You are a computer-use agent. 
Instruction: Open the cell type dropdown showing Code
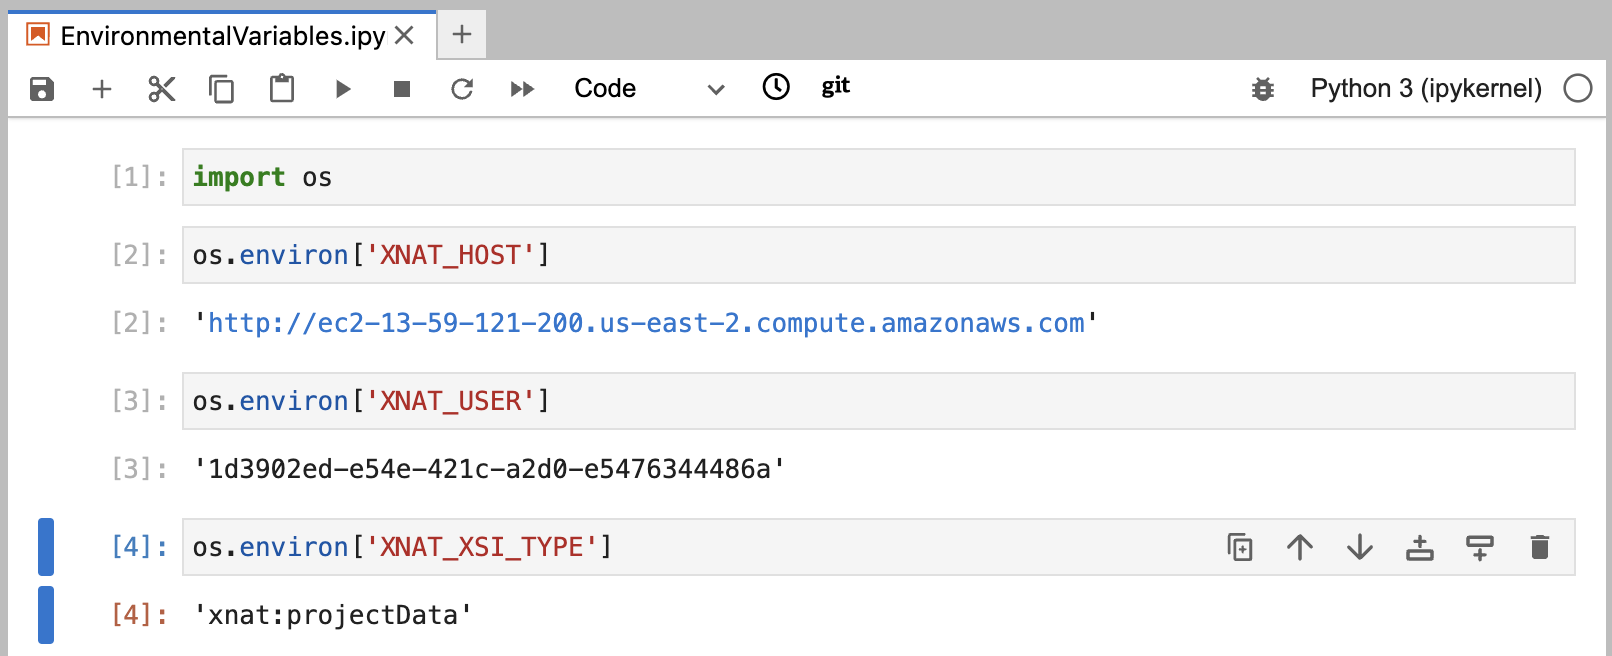tap(648, 89)
